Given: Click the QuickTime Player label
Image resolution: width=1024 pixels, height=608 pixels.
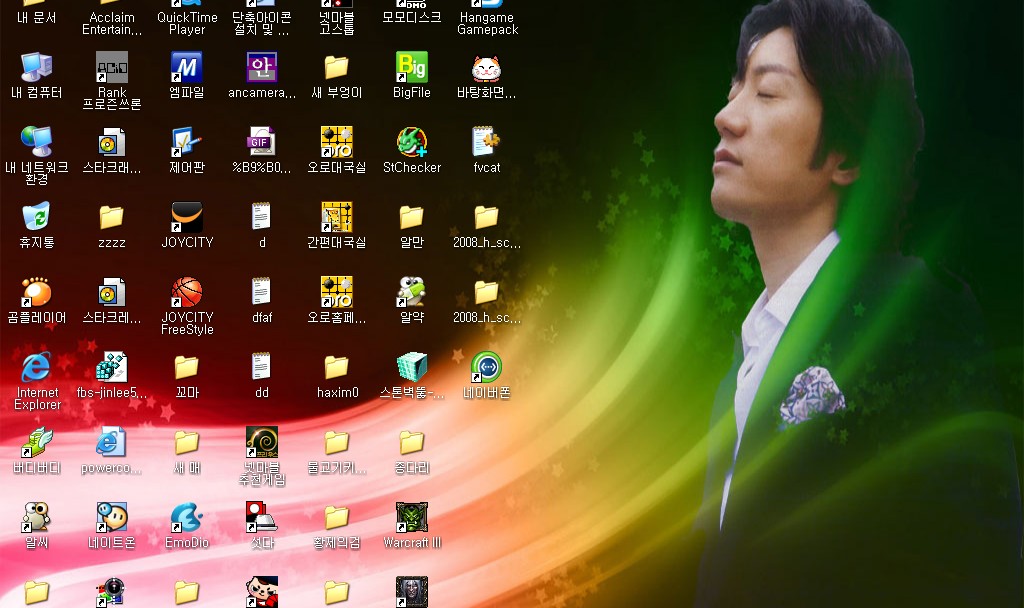Looking at the screenshot, I should (187, 24).
